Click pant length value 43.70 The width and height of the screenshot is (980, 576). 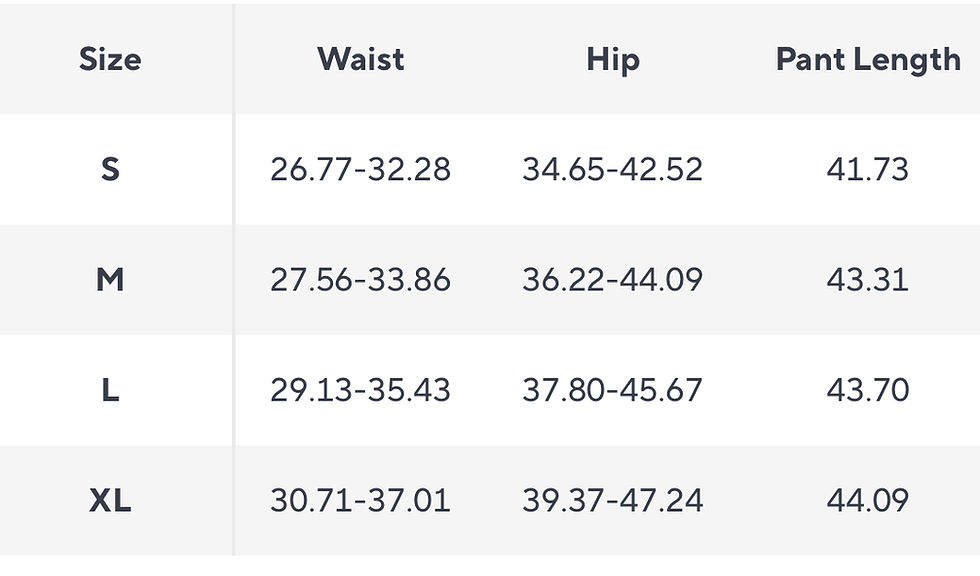[x=867, y=389]
